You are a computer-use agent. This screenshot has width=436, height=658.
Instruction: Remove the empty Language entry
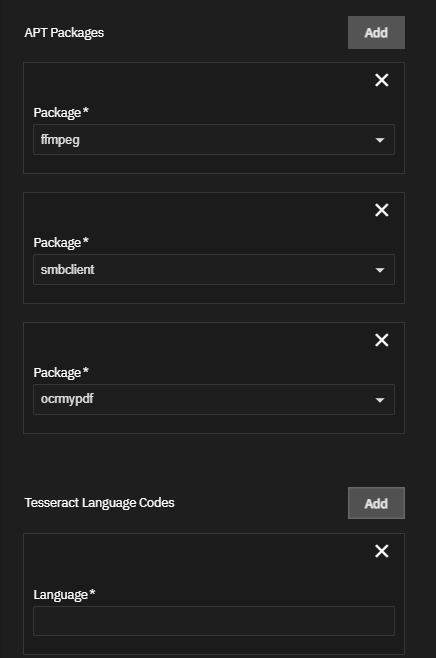(381, 551)
